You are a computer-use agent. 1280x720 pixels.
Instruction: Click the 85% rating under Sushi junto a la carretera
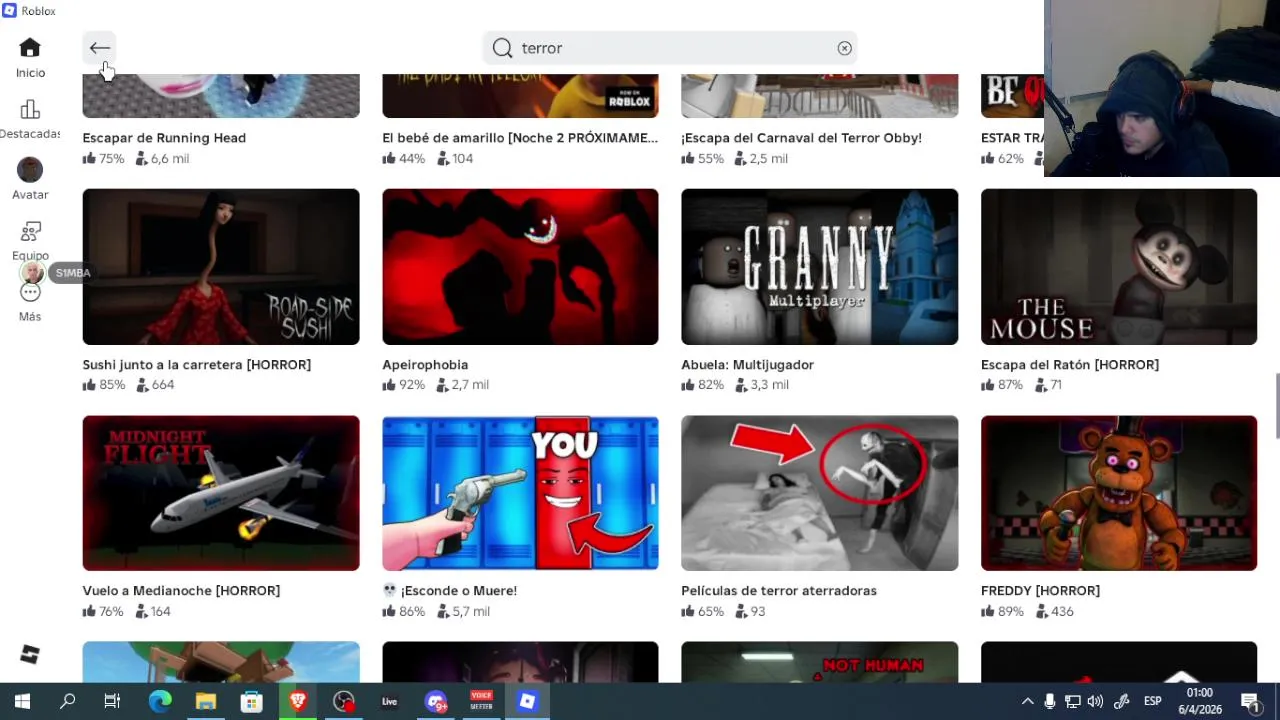(x=104, y=385)
